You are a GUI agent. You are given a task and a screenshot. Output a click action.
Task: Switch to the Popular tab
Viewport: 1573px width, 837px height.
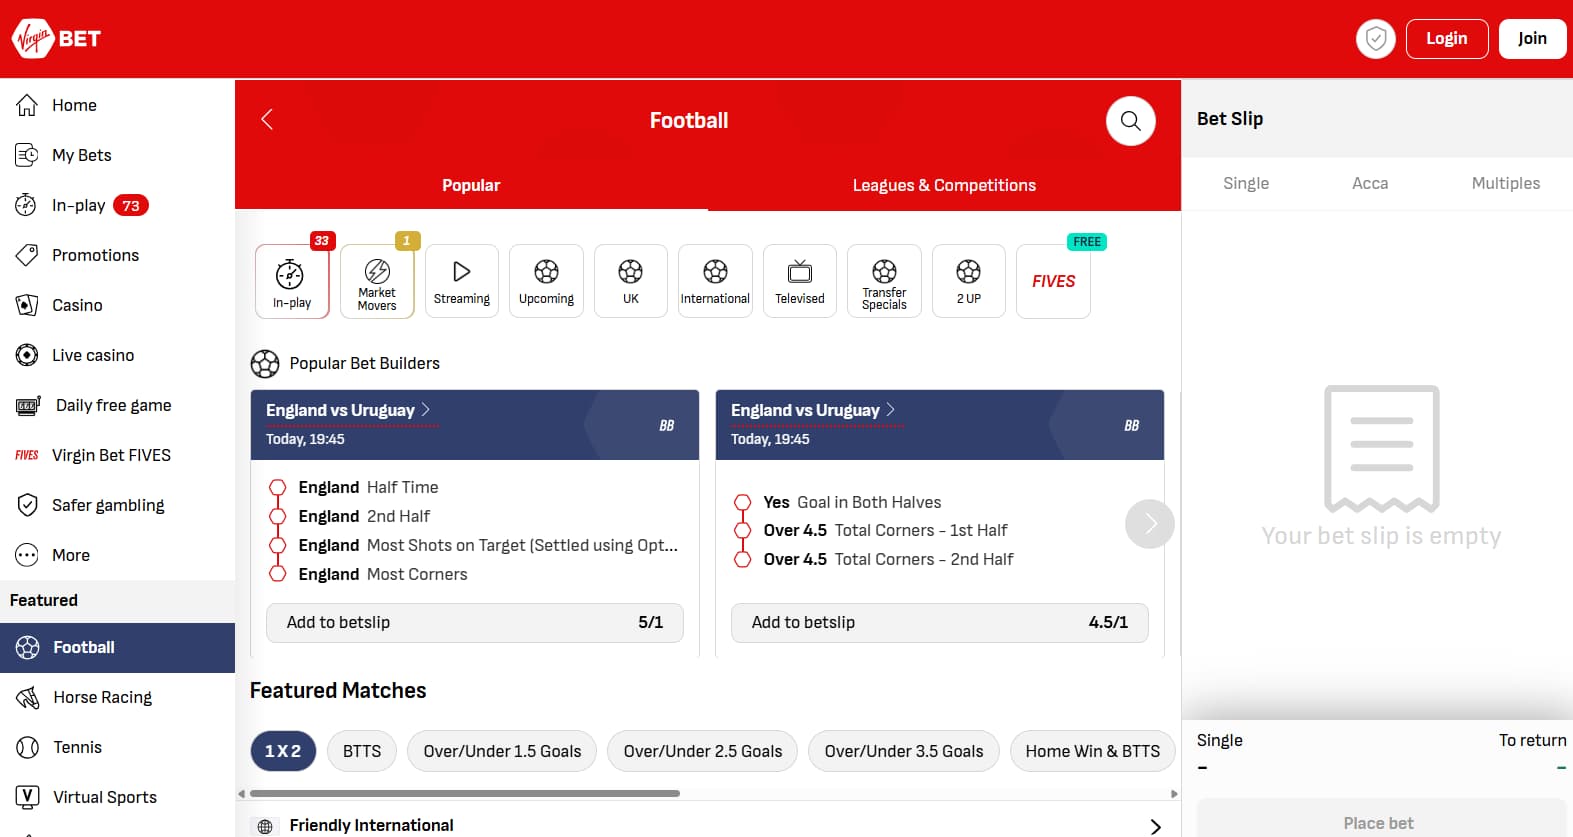[x=471, y=185]
